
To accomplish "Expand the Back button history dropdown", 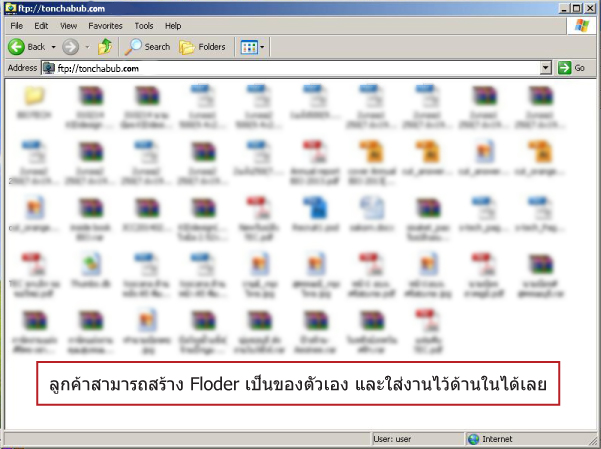I will [x=52, y=47].
